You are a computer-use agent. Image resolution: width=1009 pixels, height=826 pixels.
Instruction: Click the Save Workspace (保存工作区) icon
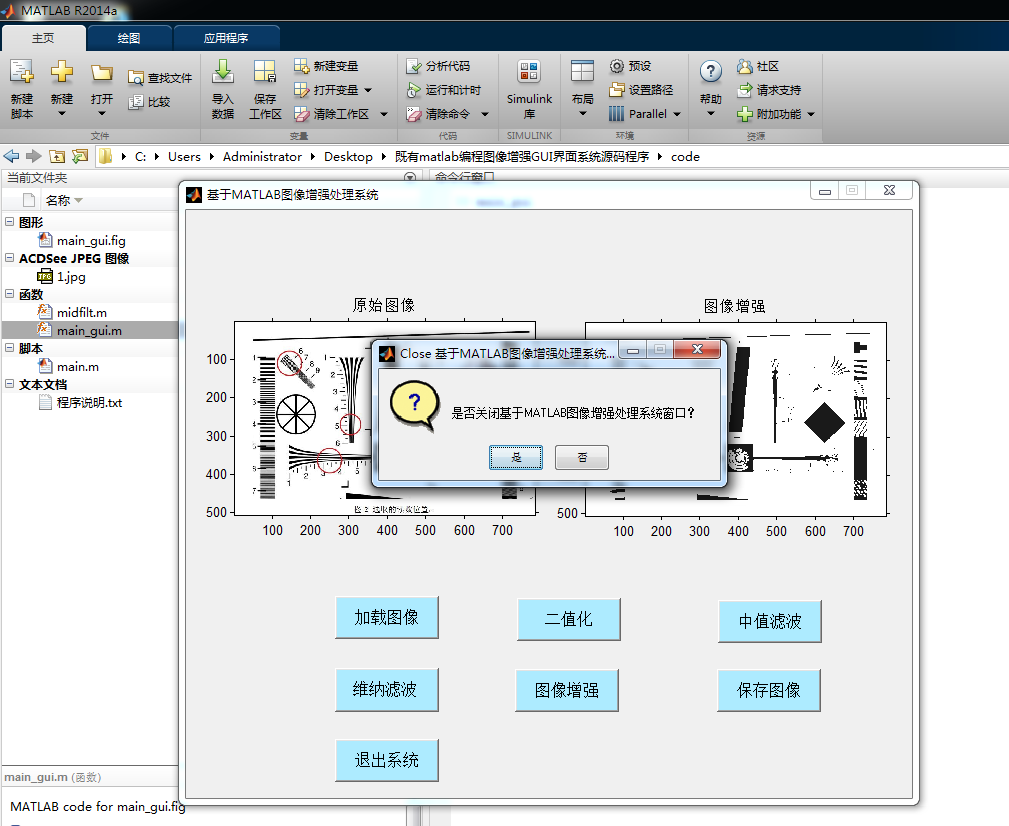(x=264, y=72)
